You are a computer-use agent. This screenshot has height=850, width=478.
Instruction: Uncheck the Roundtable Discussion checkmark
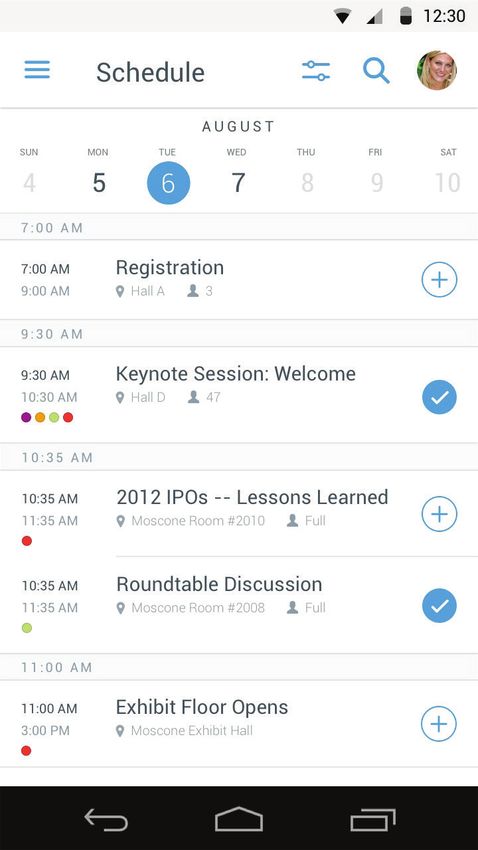[x=439, y=606]
